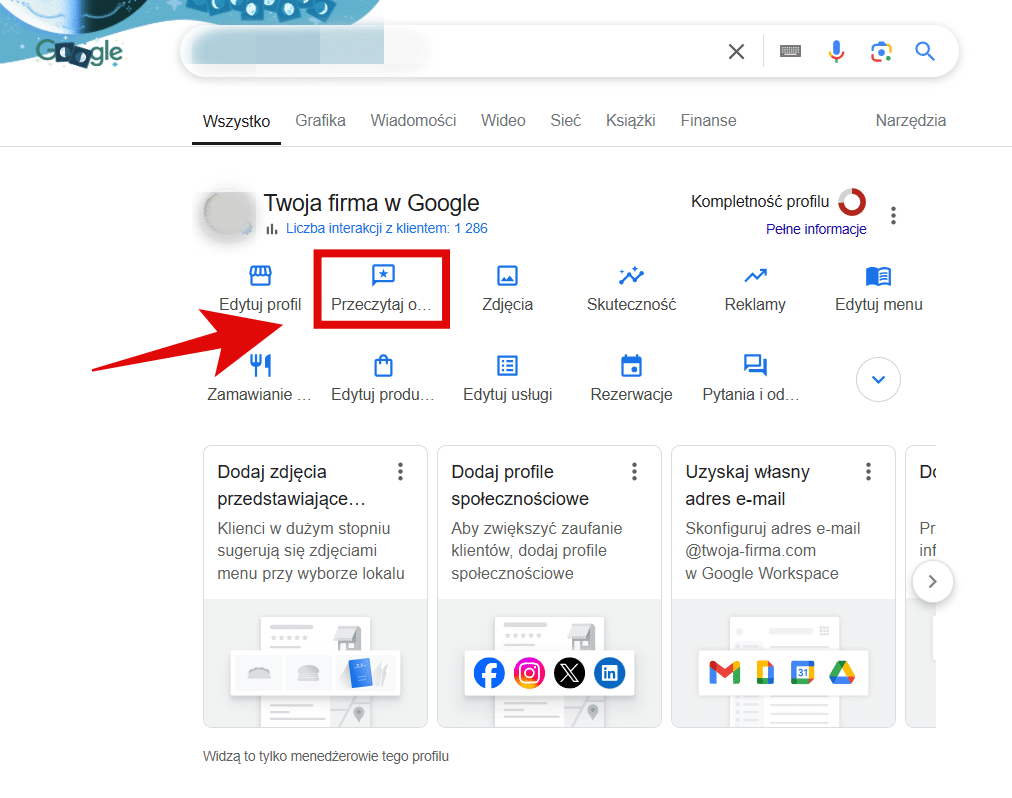Click the Google Docs icon in e-mail card
Viewport: 1012px width, 798px height.
(x=765, y=673)
